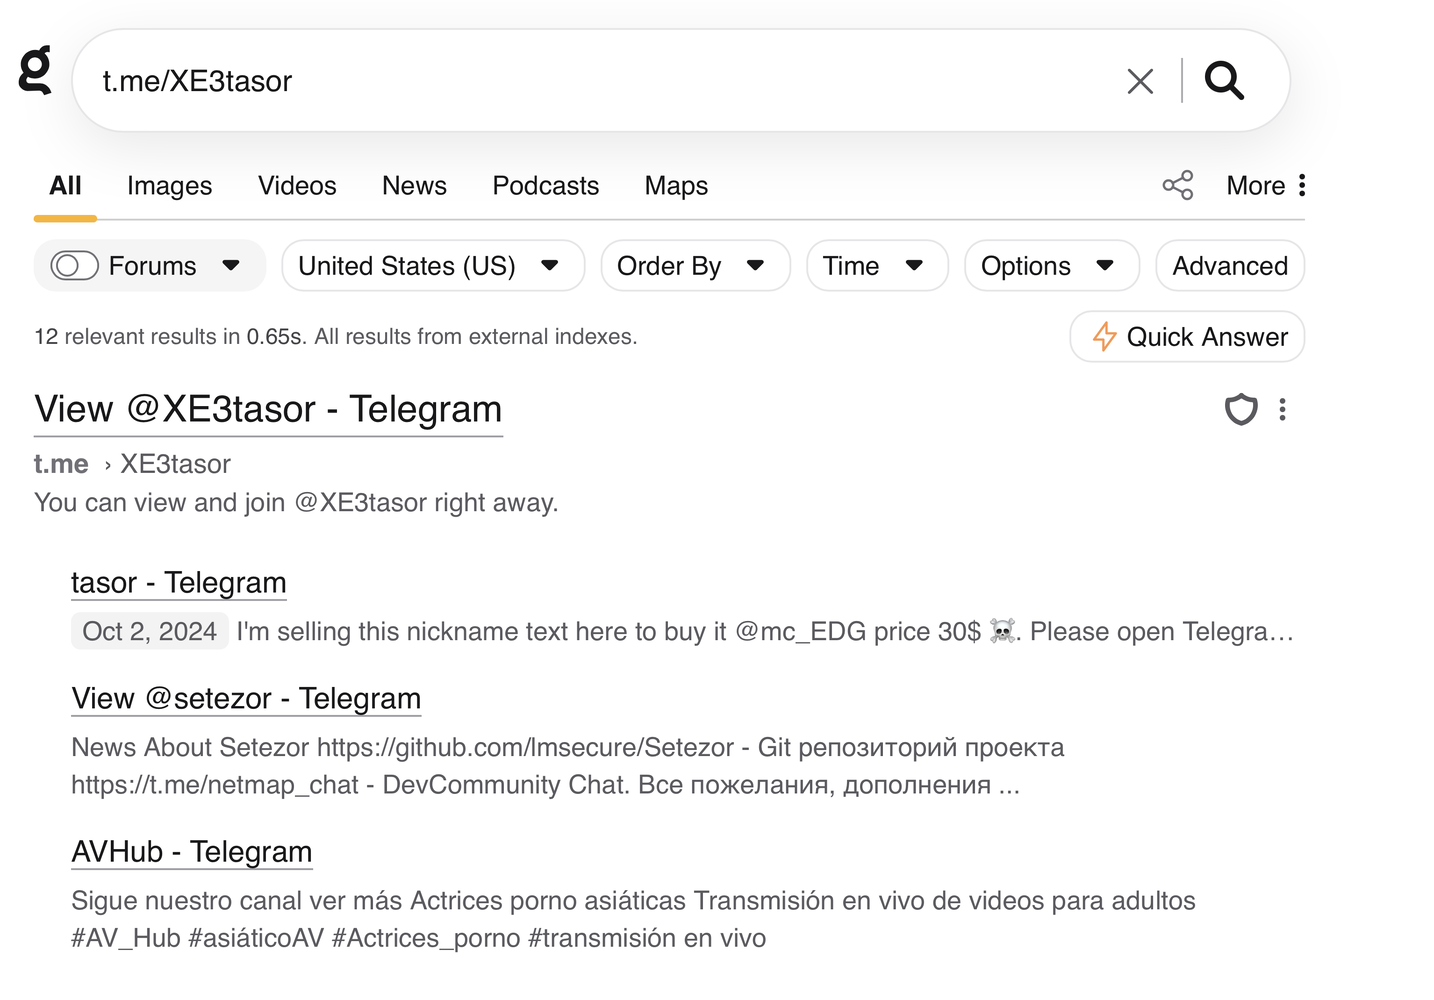Click the search engine logo
Viewport: 1434px width, 1000px height.
[36, 71]
